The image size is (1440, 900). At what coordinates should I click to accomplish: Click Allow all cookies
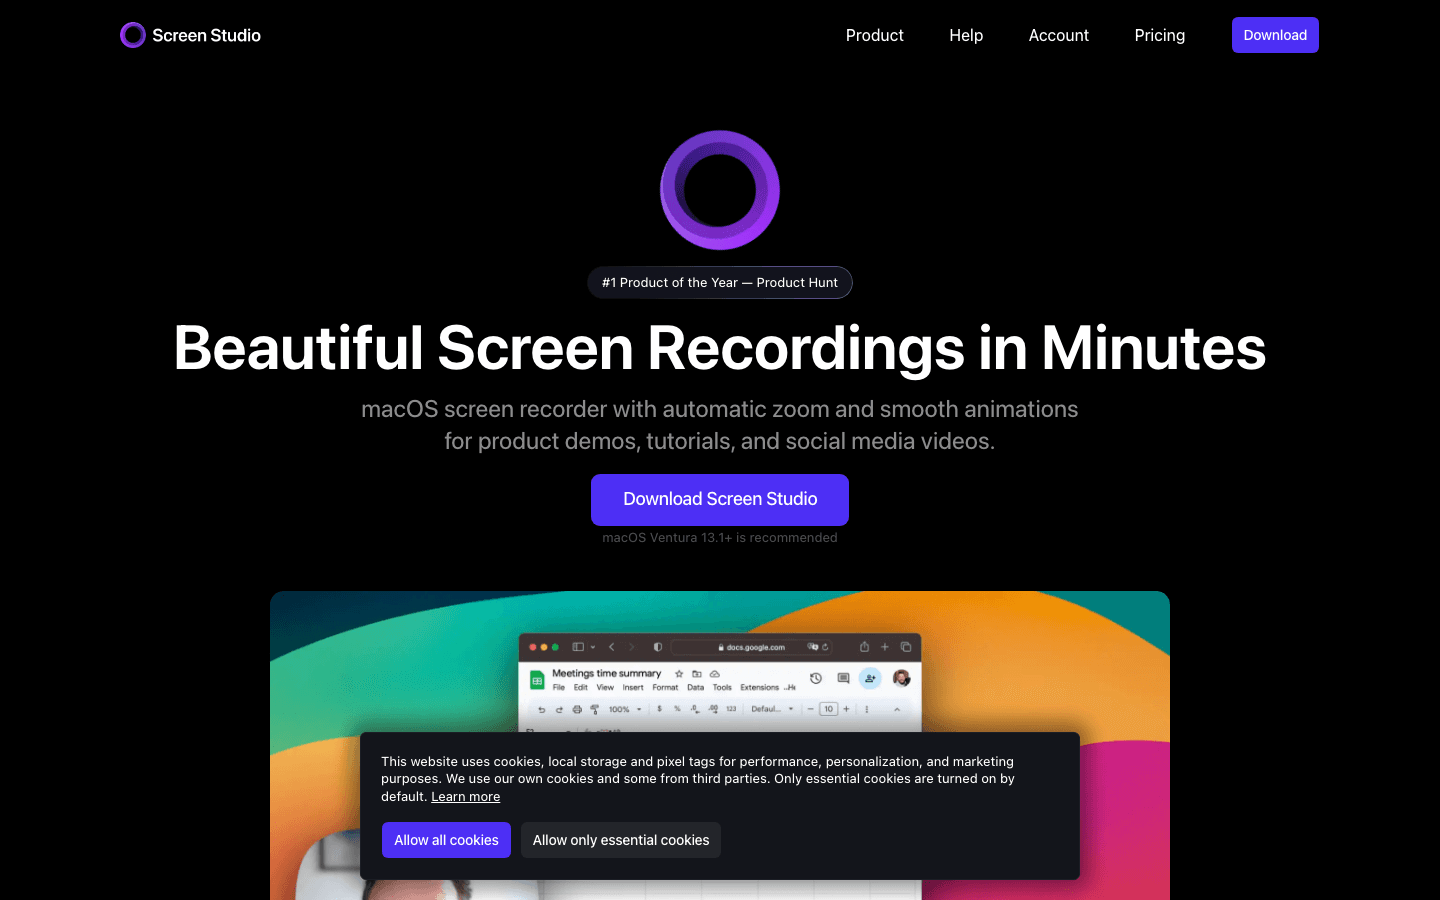446,840
